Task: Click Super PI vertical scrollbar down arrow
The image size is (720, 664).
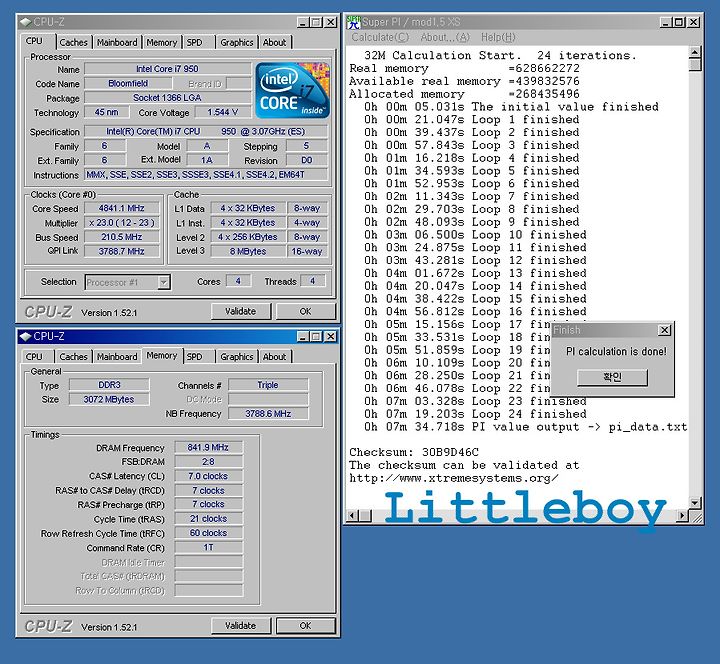Action: coord(695,503)
